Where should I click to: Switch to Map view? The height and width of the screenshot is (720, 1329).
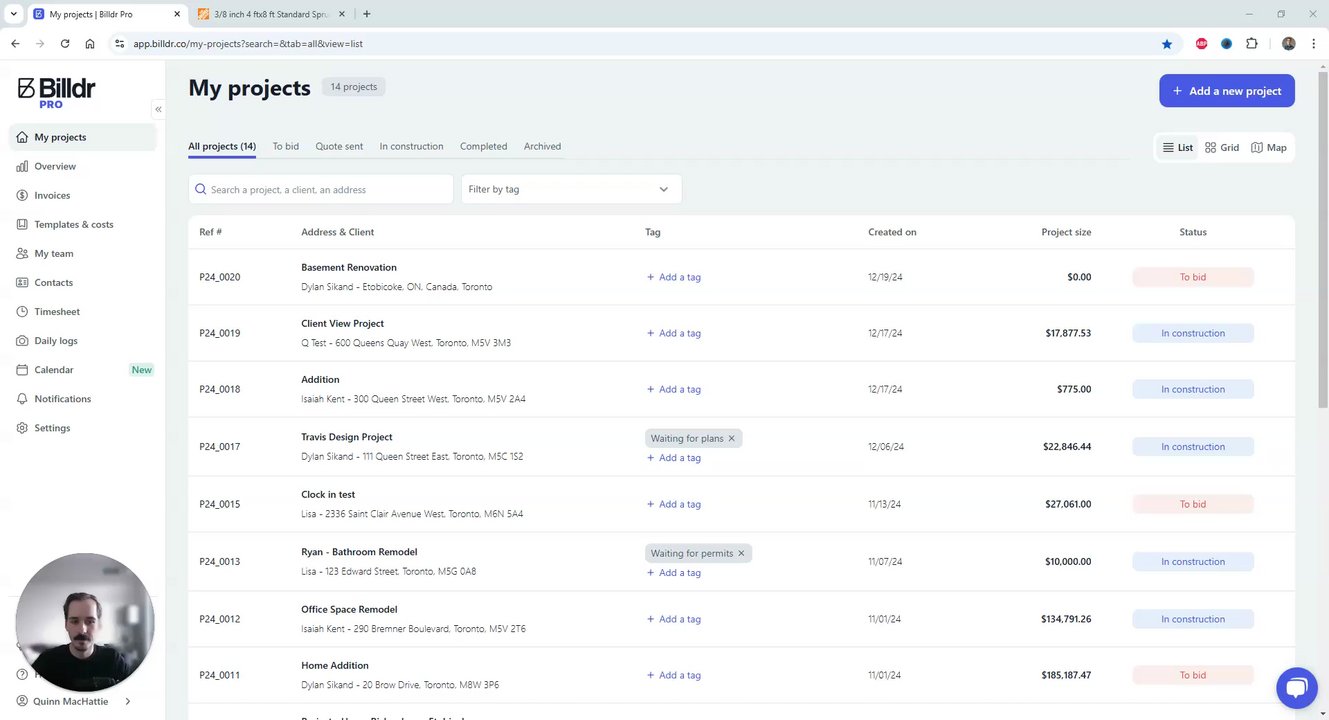click(1269, 147)
